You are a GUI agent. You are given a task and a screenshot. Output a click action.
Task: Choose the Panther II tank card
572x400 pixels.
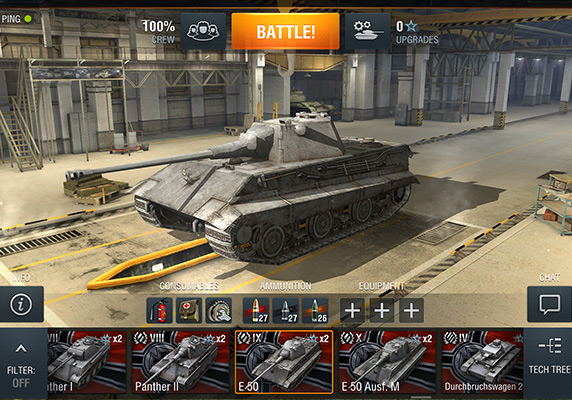tap(181, 362)
